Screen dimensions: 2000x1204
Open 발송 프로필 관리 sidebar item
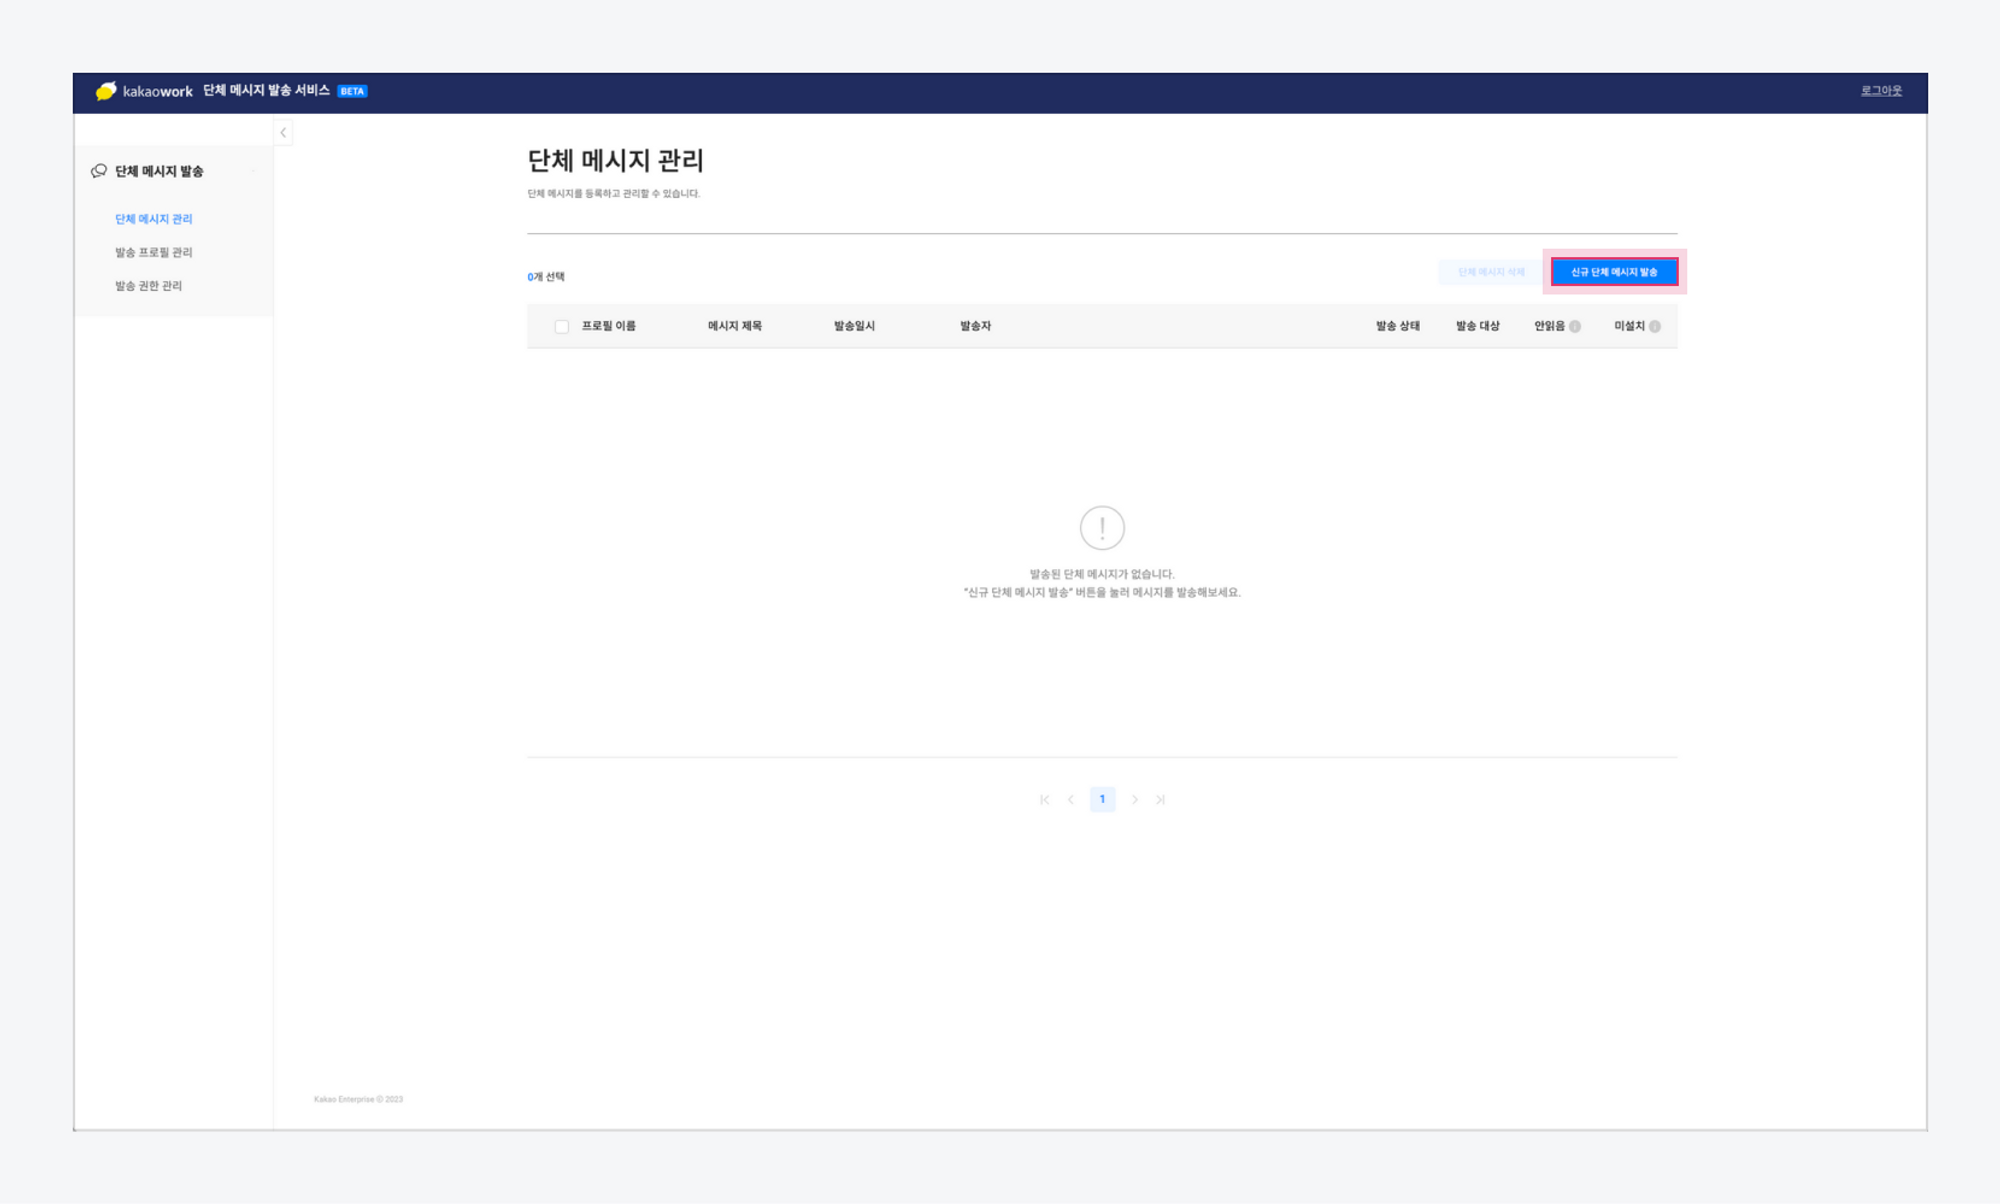[153, 252]
